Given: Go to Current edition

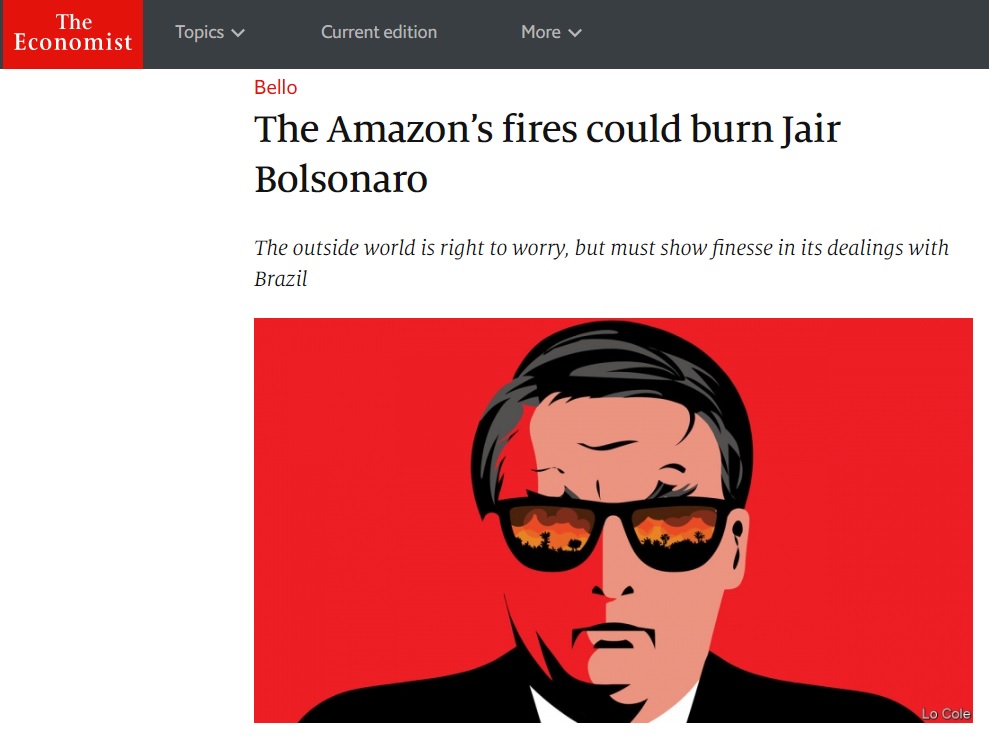Looking at the screenshot, I should [x=378, y=32].
